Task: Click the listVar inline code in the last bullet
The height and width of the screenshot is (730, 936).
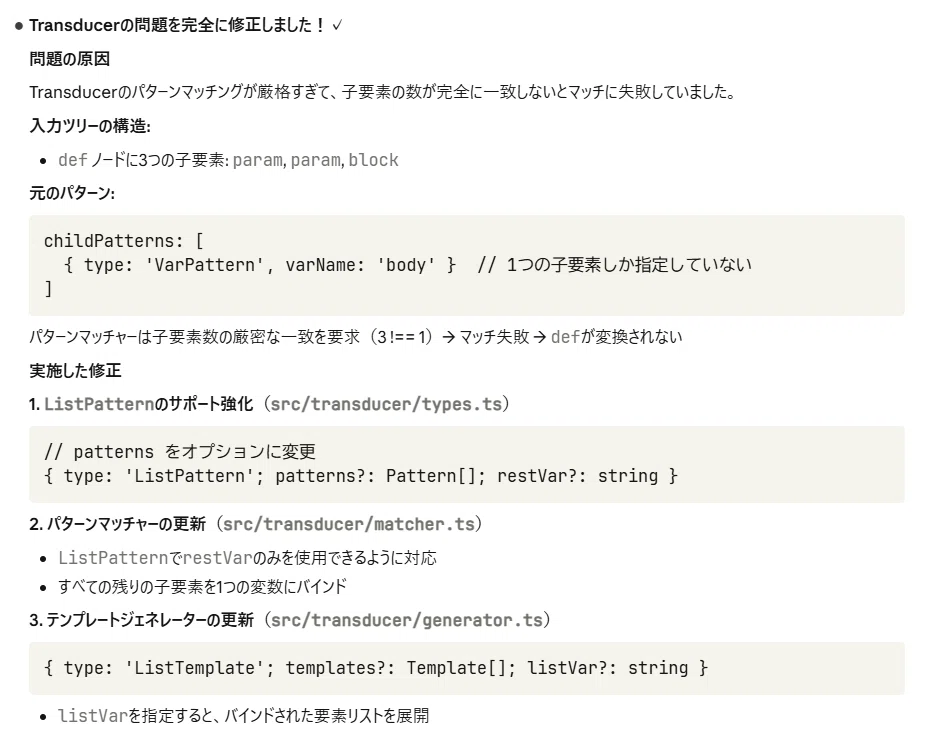Action: click(93, 715)
